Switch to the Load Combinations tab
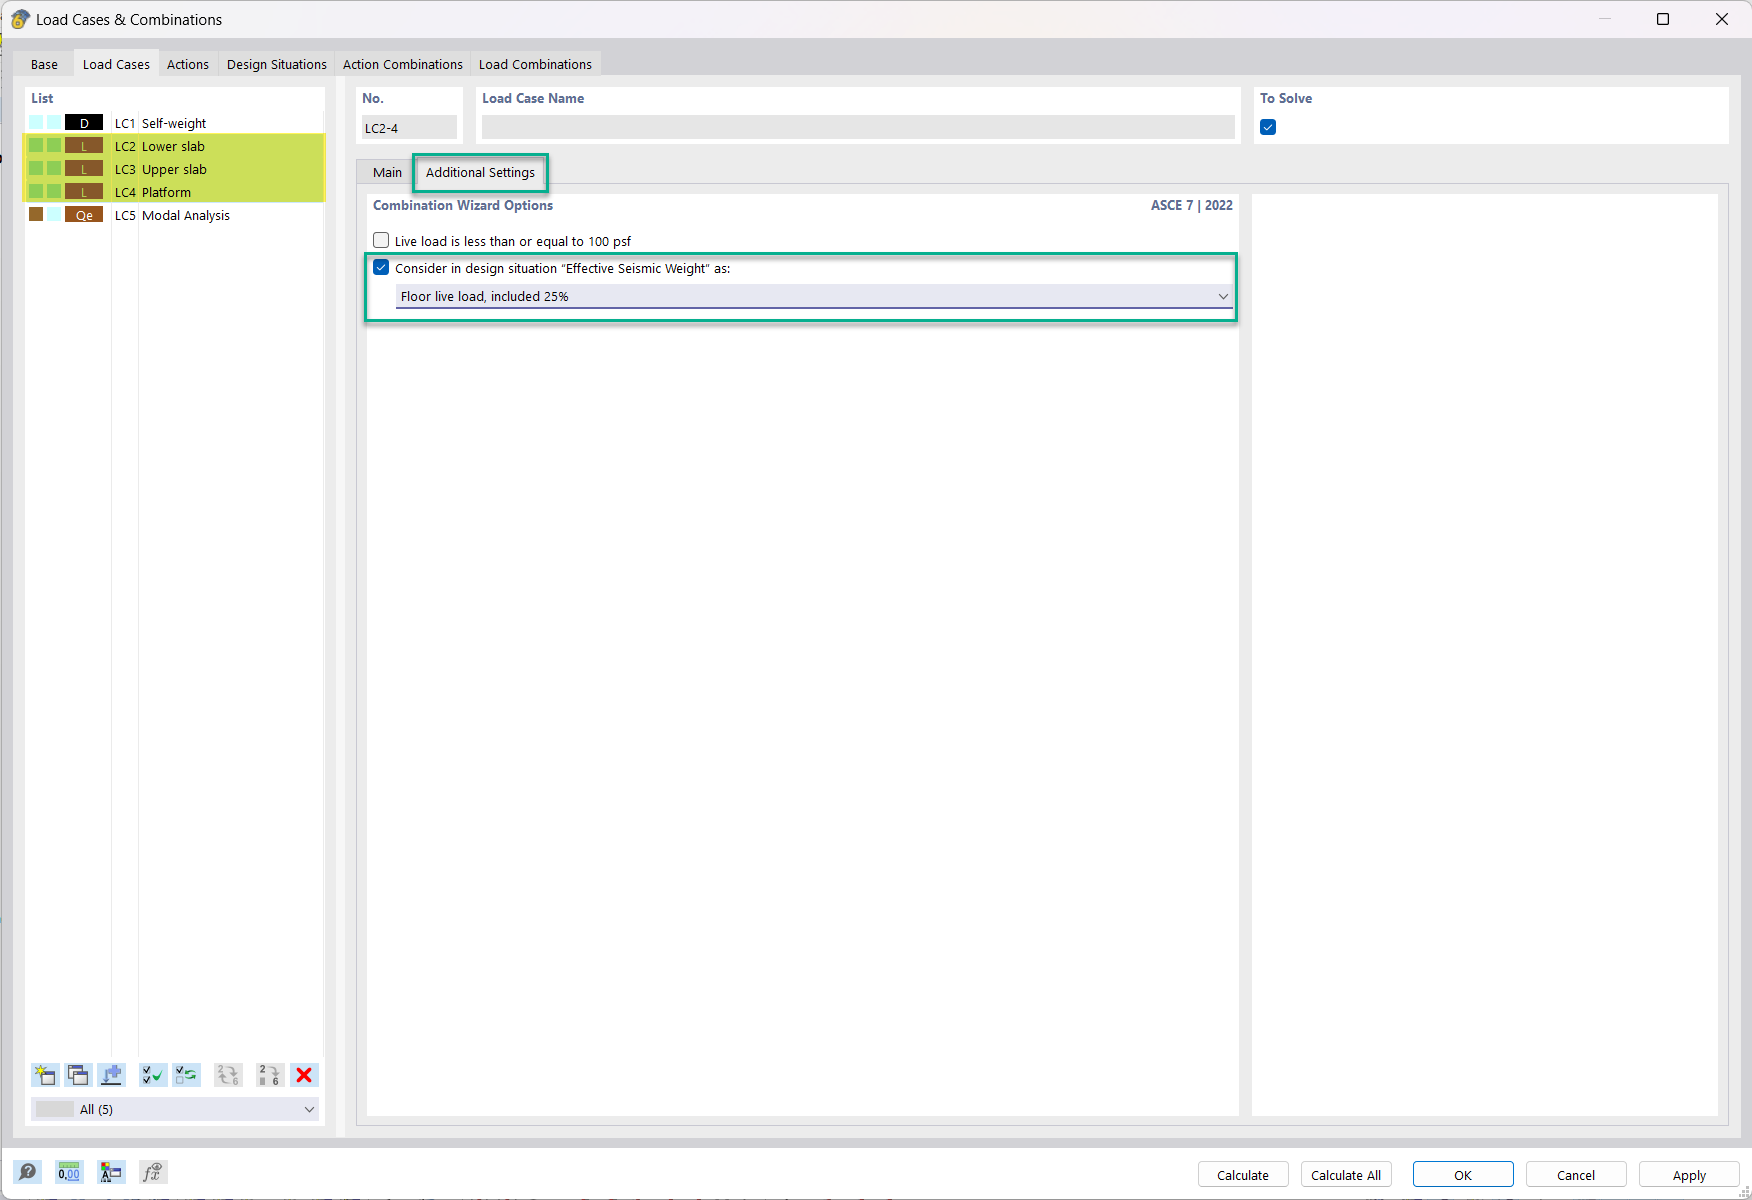This screenshot has height=1200, width=1752. pyautogui.click(x=535, y=64)
